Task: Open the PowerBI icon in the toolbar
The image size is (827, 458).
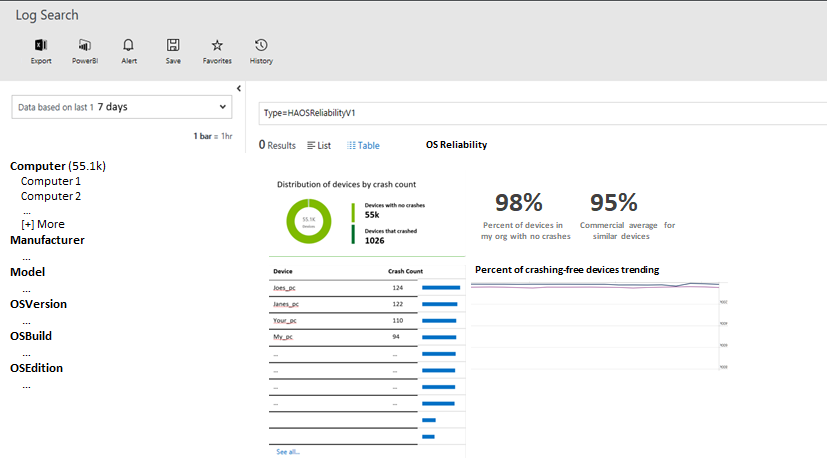Action: (x=84, y=45)
